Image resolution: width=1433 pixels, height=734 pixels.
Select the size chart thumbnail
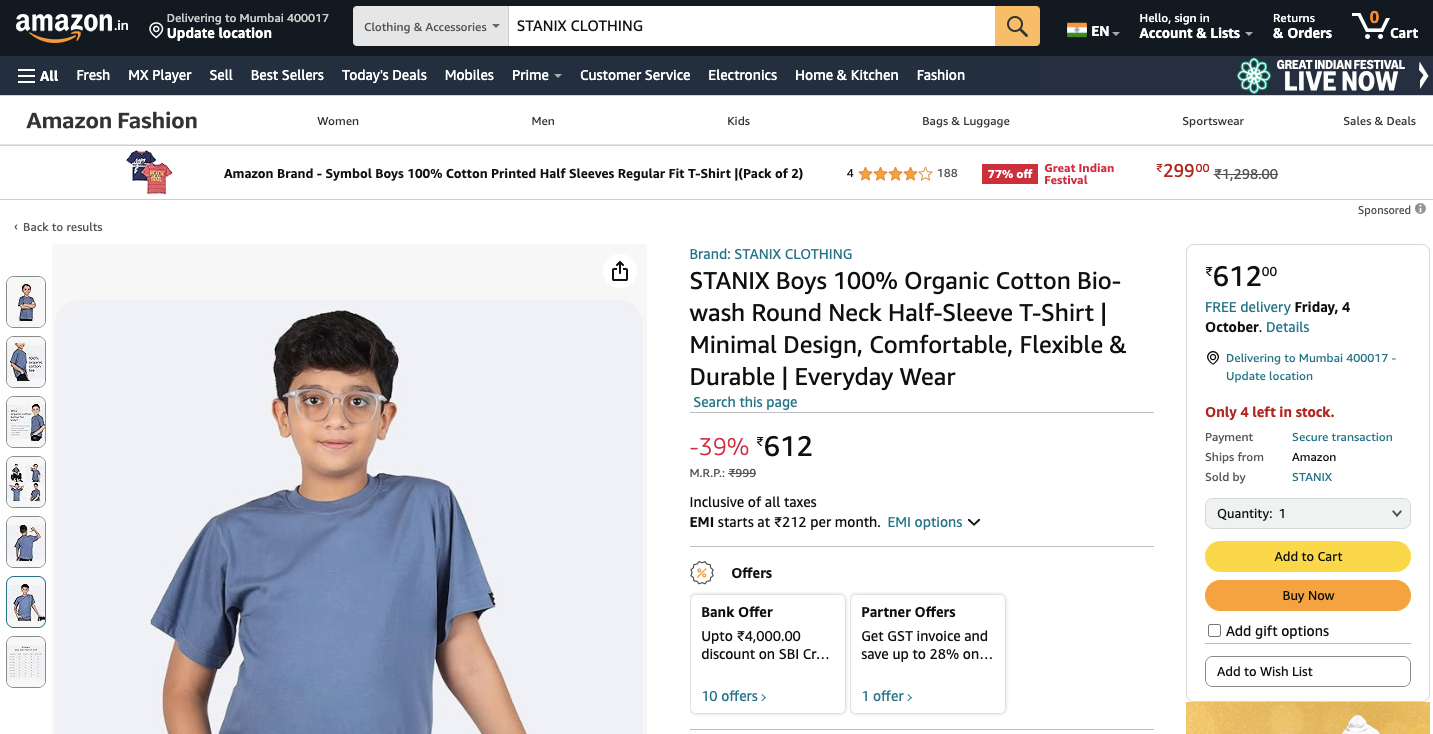(x=27, y=662)
